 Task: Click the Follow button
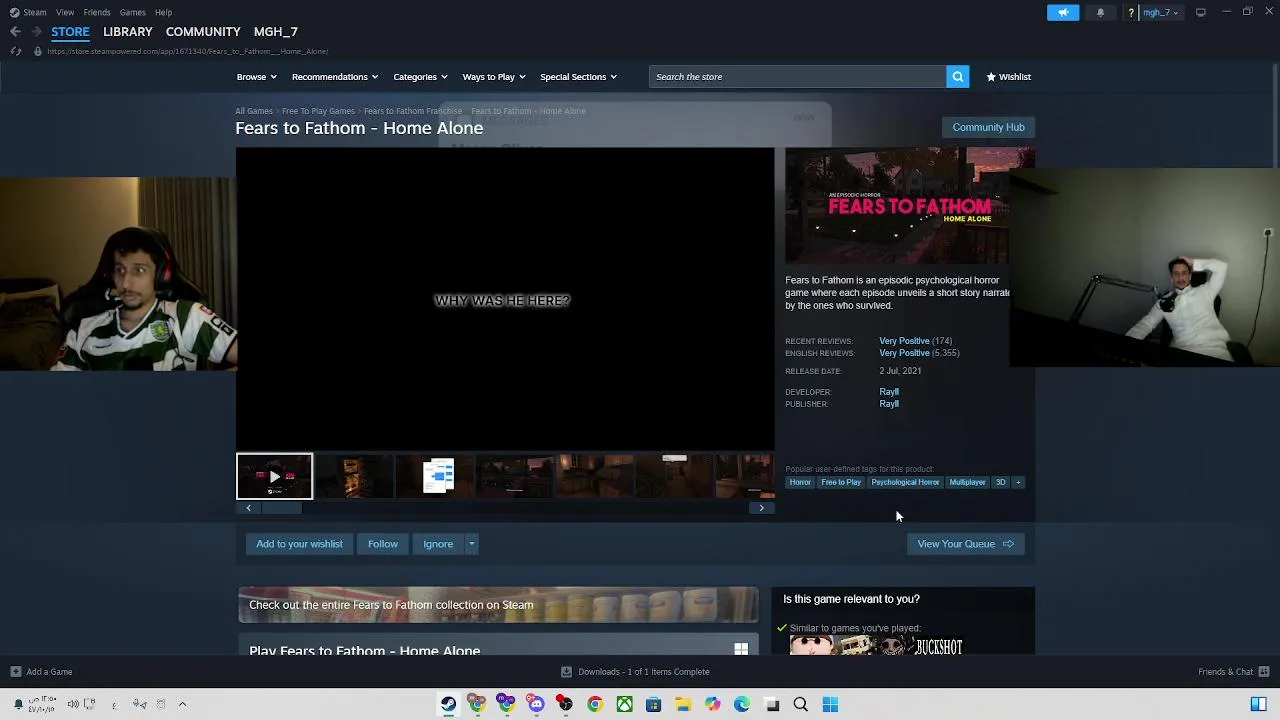pyautogui.click(x=383, y=544)
